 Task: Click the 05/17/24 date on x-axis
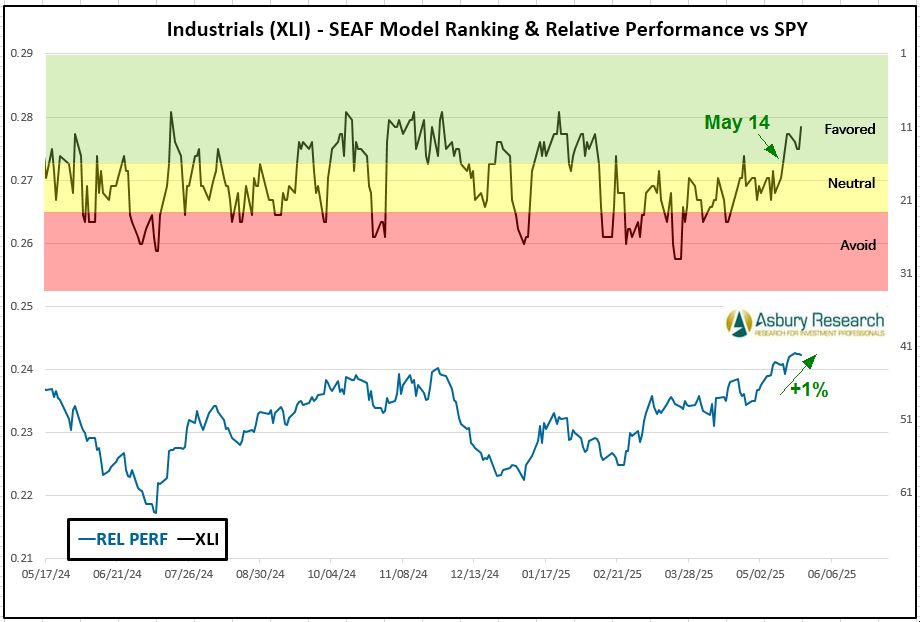(45, 576)
